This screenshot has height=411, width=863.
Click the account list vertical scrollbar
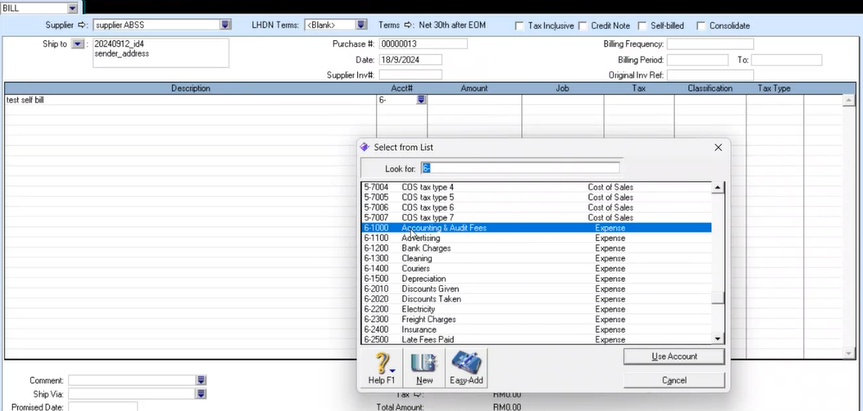(717, 260)
